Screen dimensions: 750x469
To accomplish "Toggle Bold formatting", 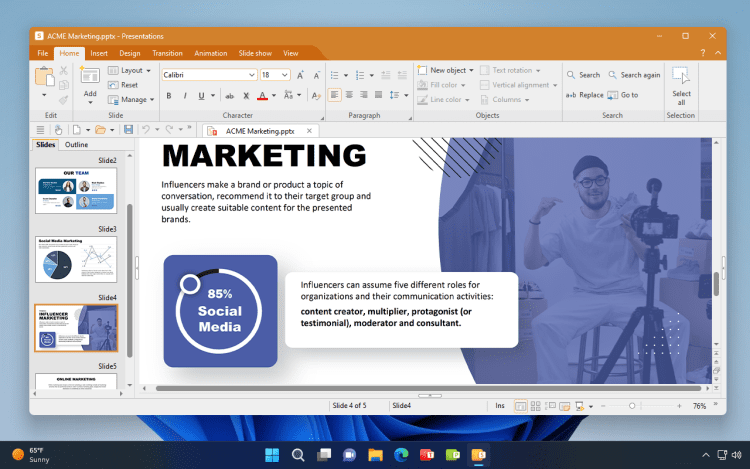I will coord(169,96).
